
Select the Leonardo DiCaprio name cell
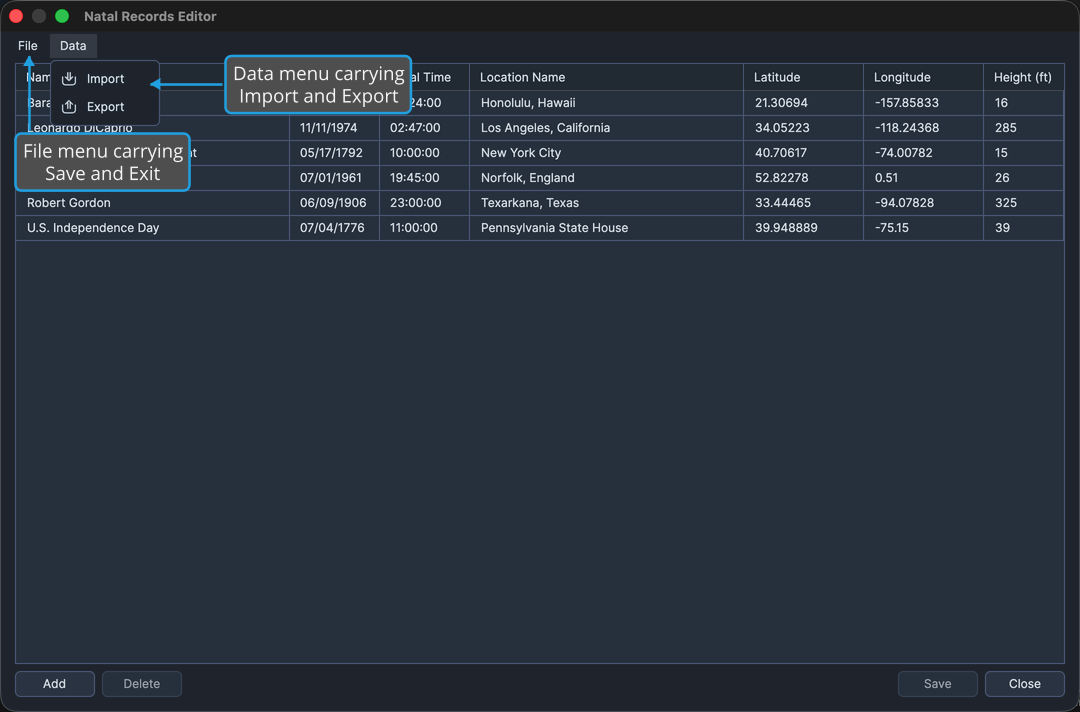tap(152, 128)
